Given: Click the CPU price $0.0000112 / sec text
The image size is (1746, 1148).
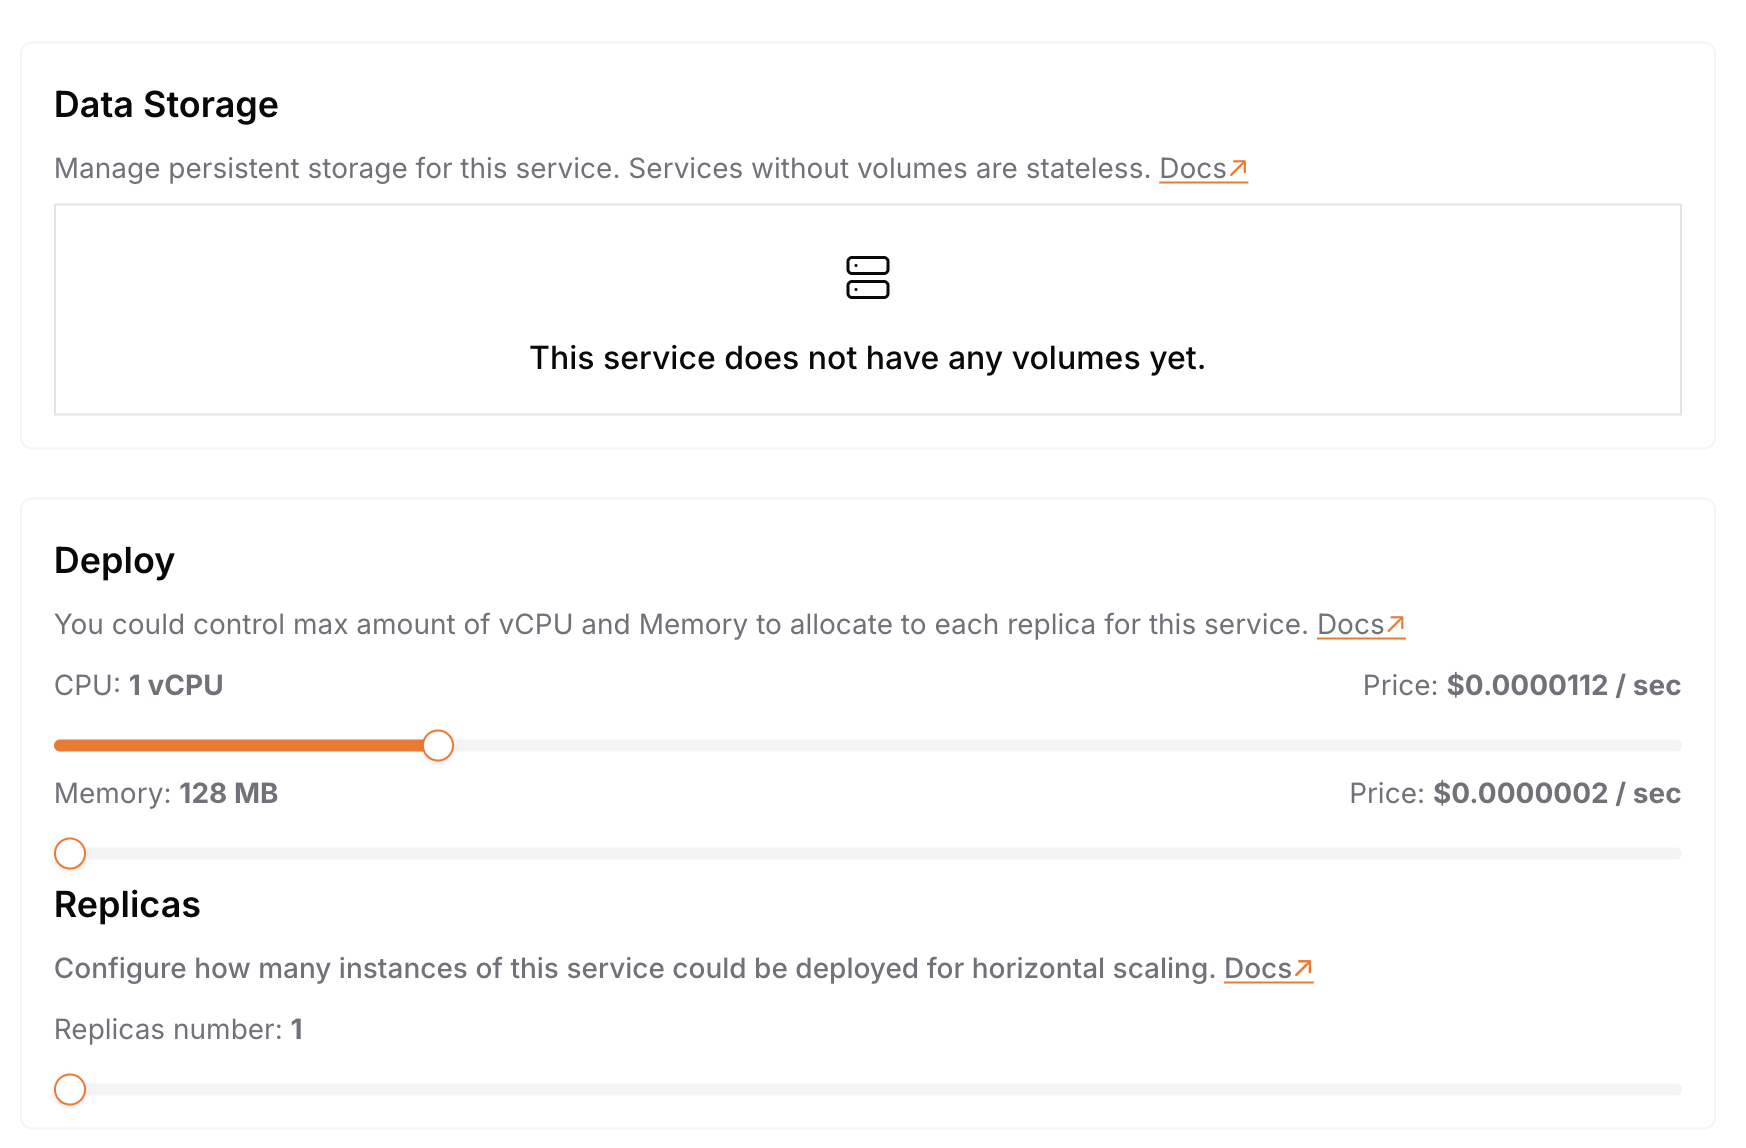Looking at the screenshot, I should 1521,684.
